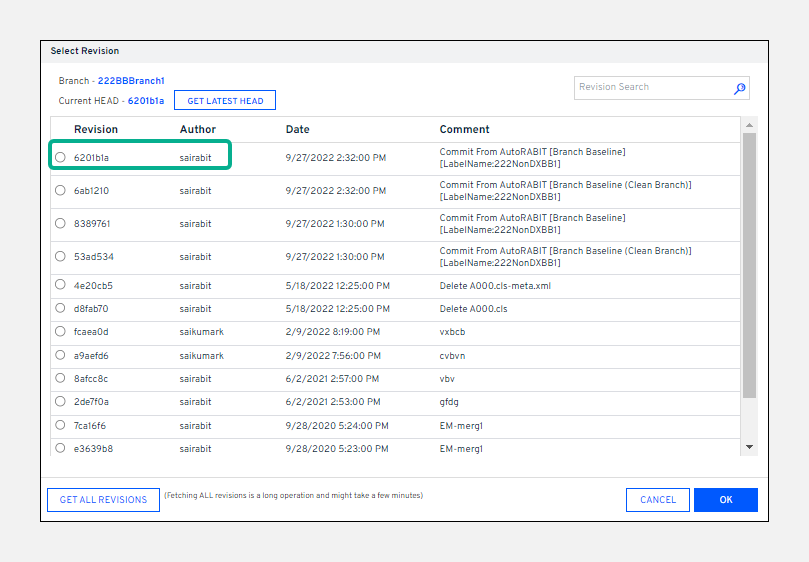Select revision 8afcc8c radio button
Viewport: 809px width, 562px height.
pos(60,379)
